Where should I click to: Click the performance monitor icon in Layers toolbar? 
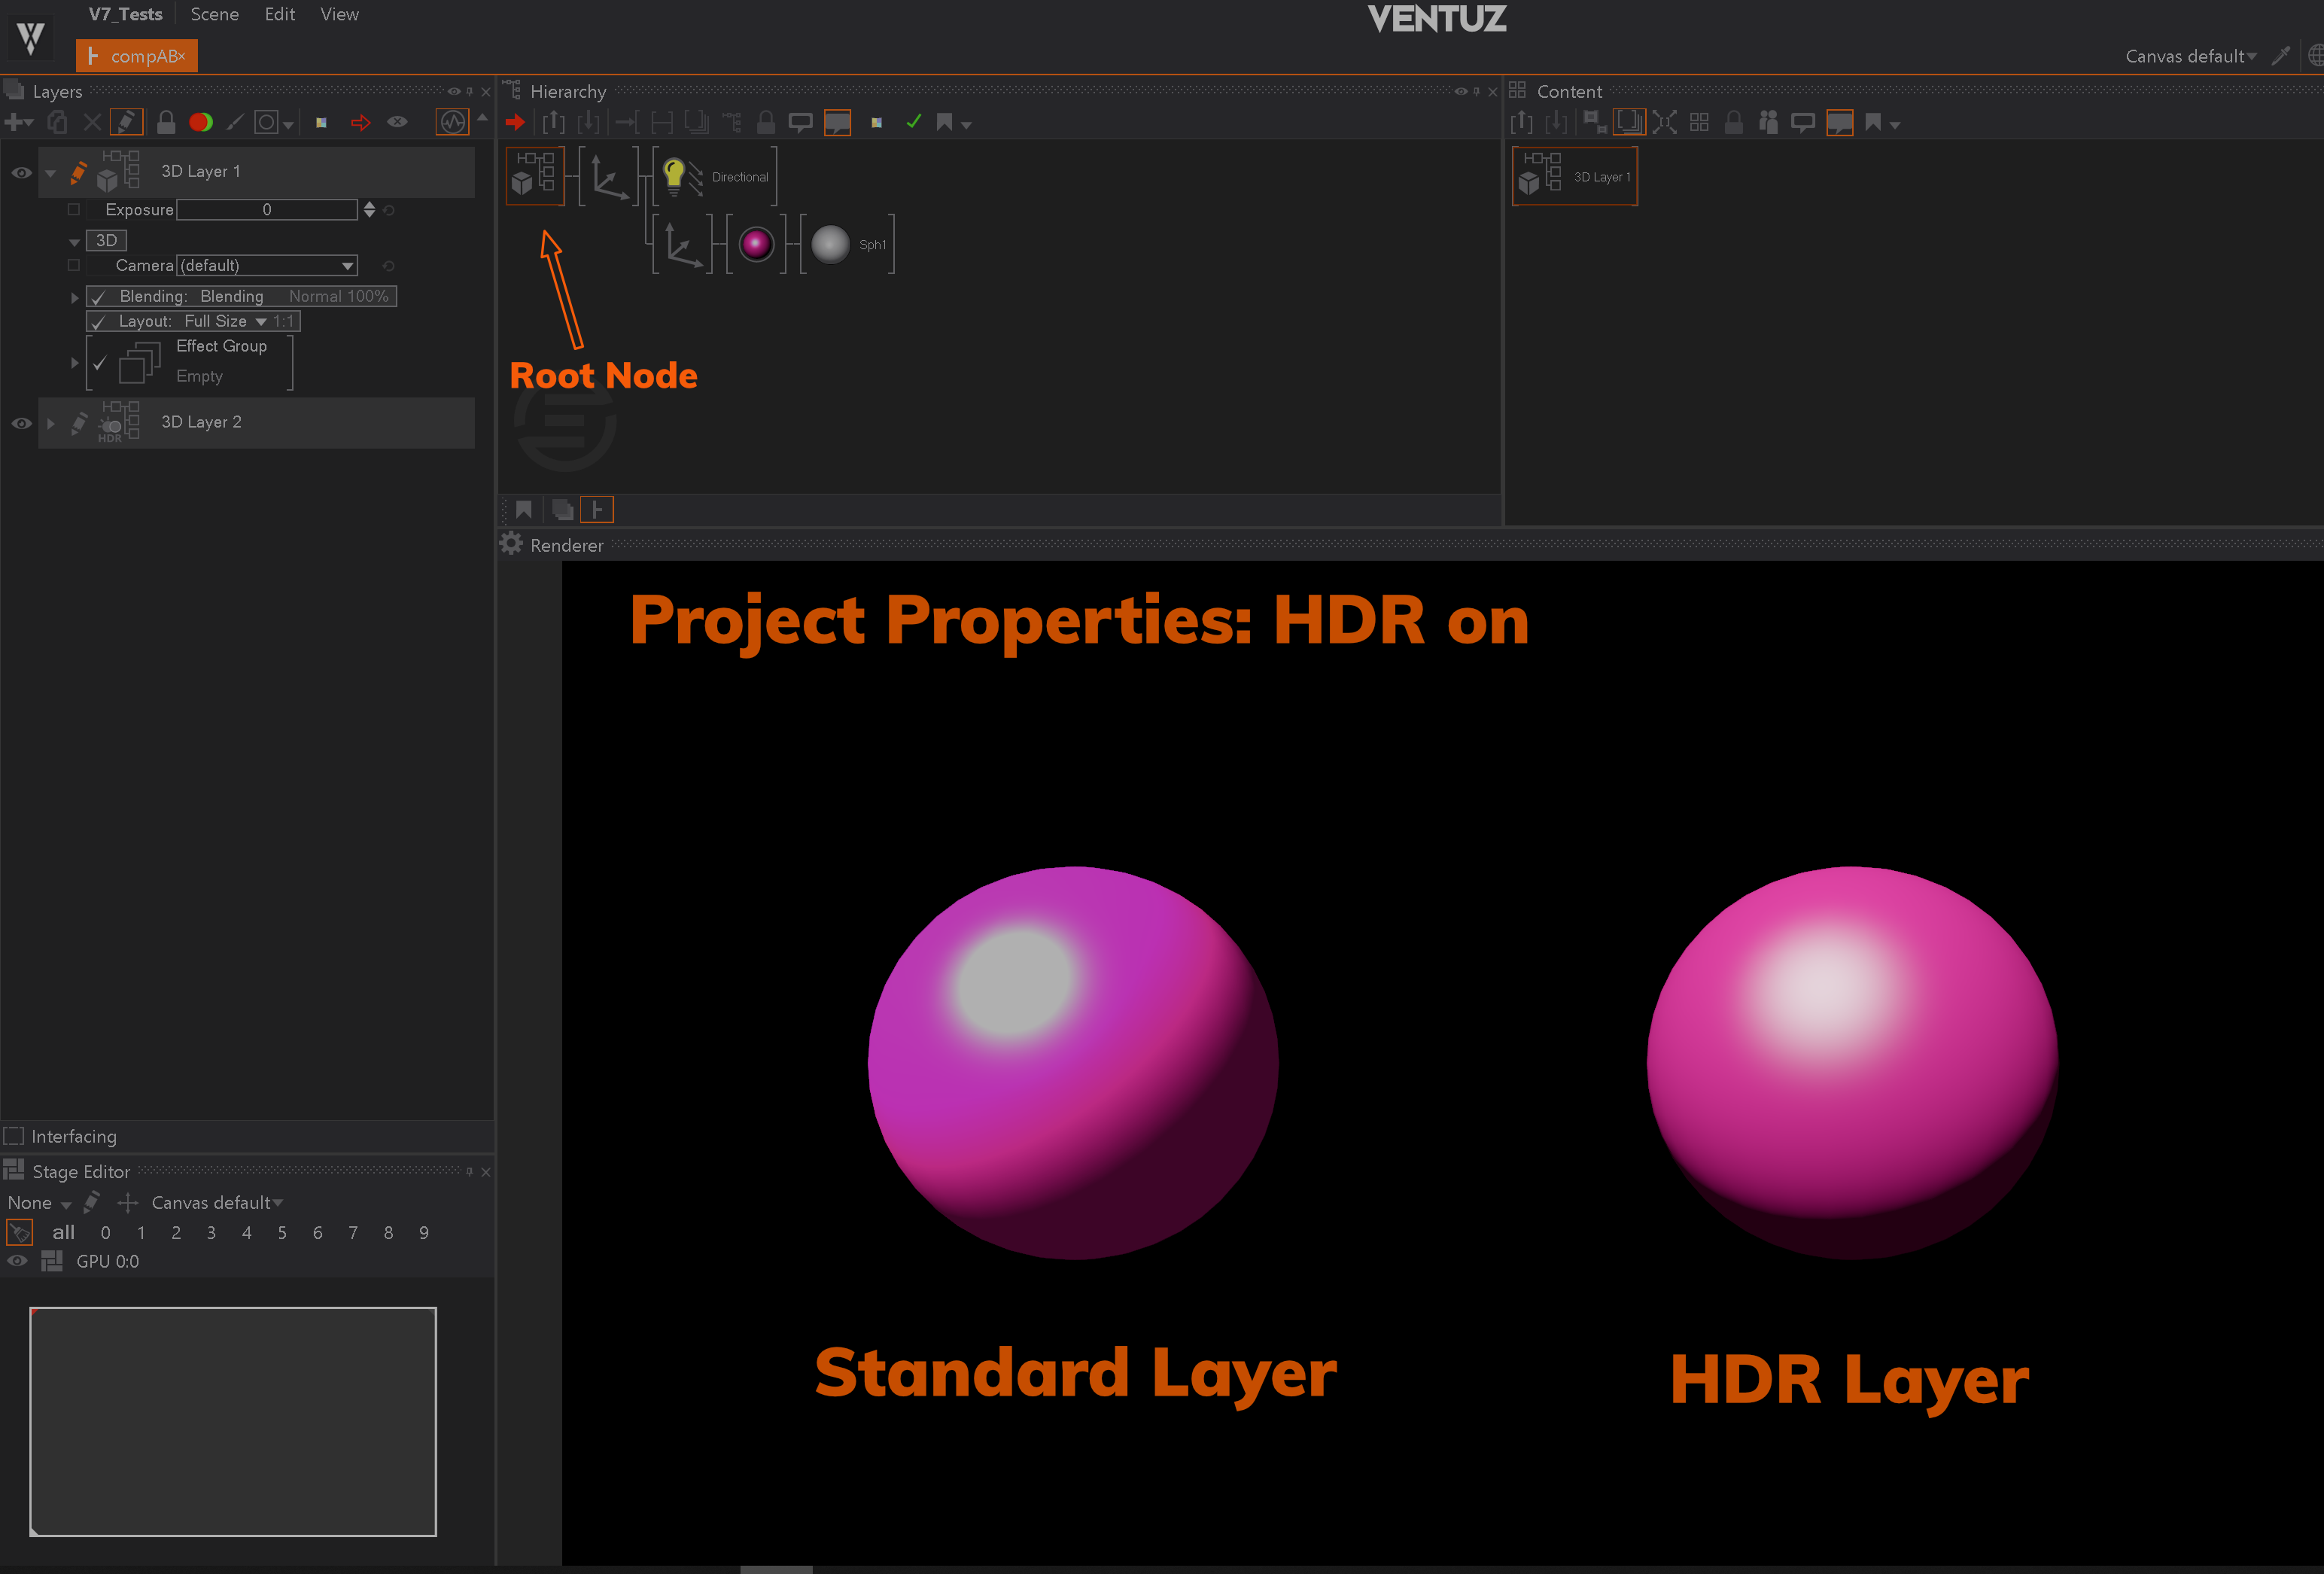[x=452, y=122]
